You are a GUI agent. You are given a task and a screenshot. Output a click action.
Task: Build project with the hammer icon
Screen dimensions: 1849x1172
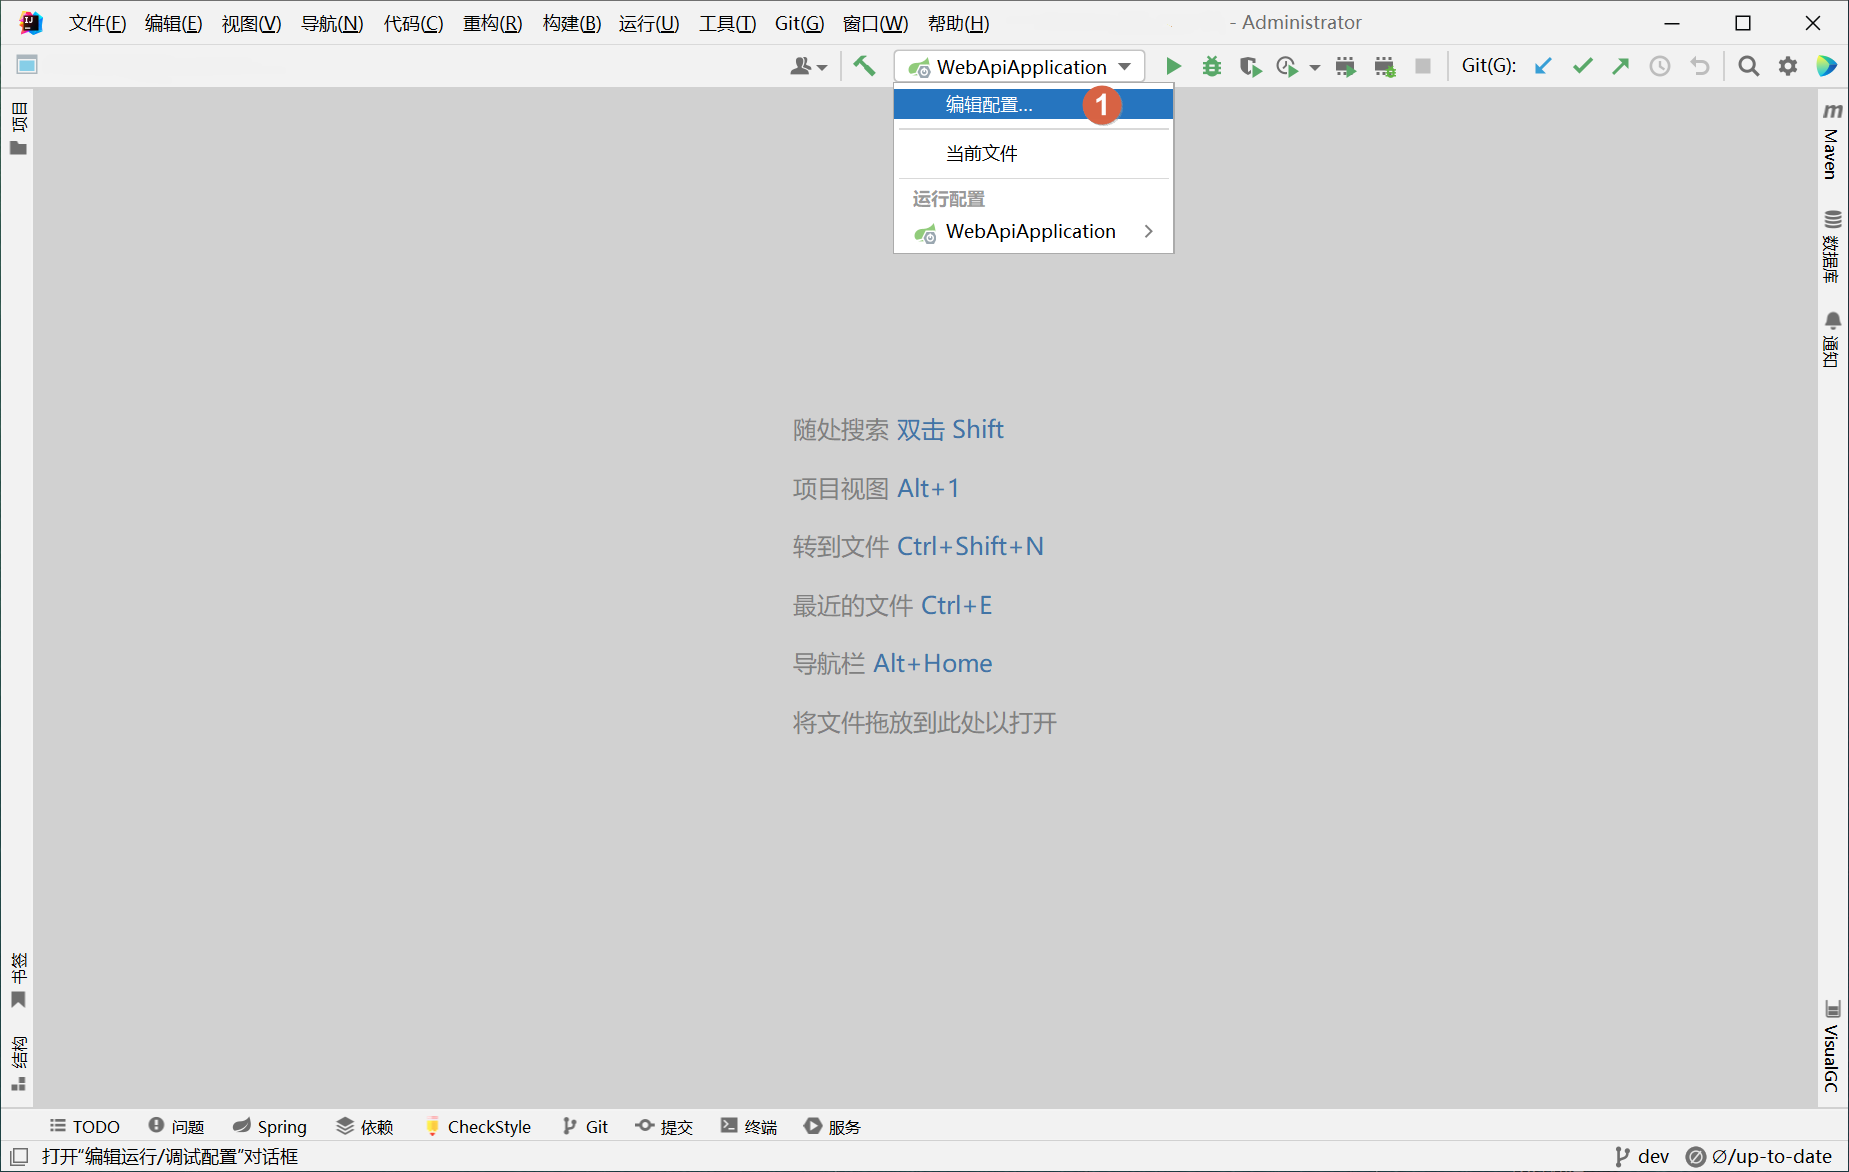tap(864, 67)
